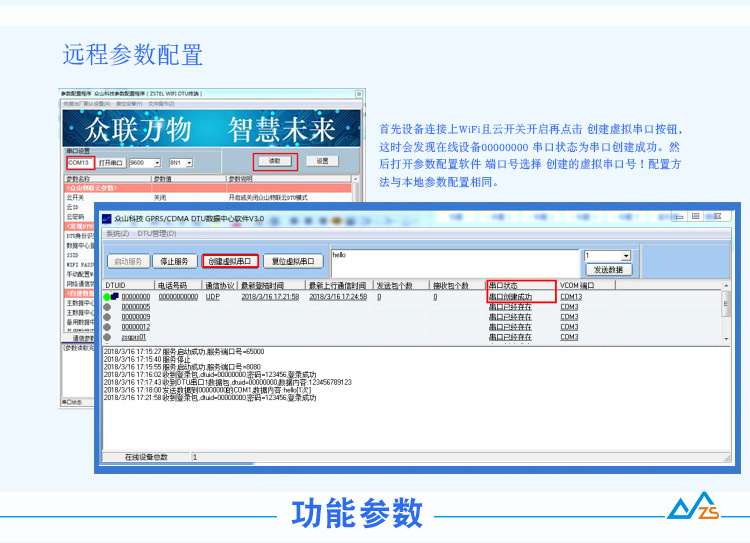Screen dimensions: 750x543
Task: Minimize the DTU data center window
Action: tap(679, 217)
